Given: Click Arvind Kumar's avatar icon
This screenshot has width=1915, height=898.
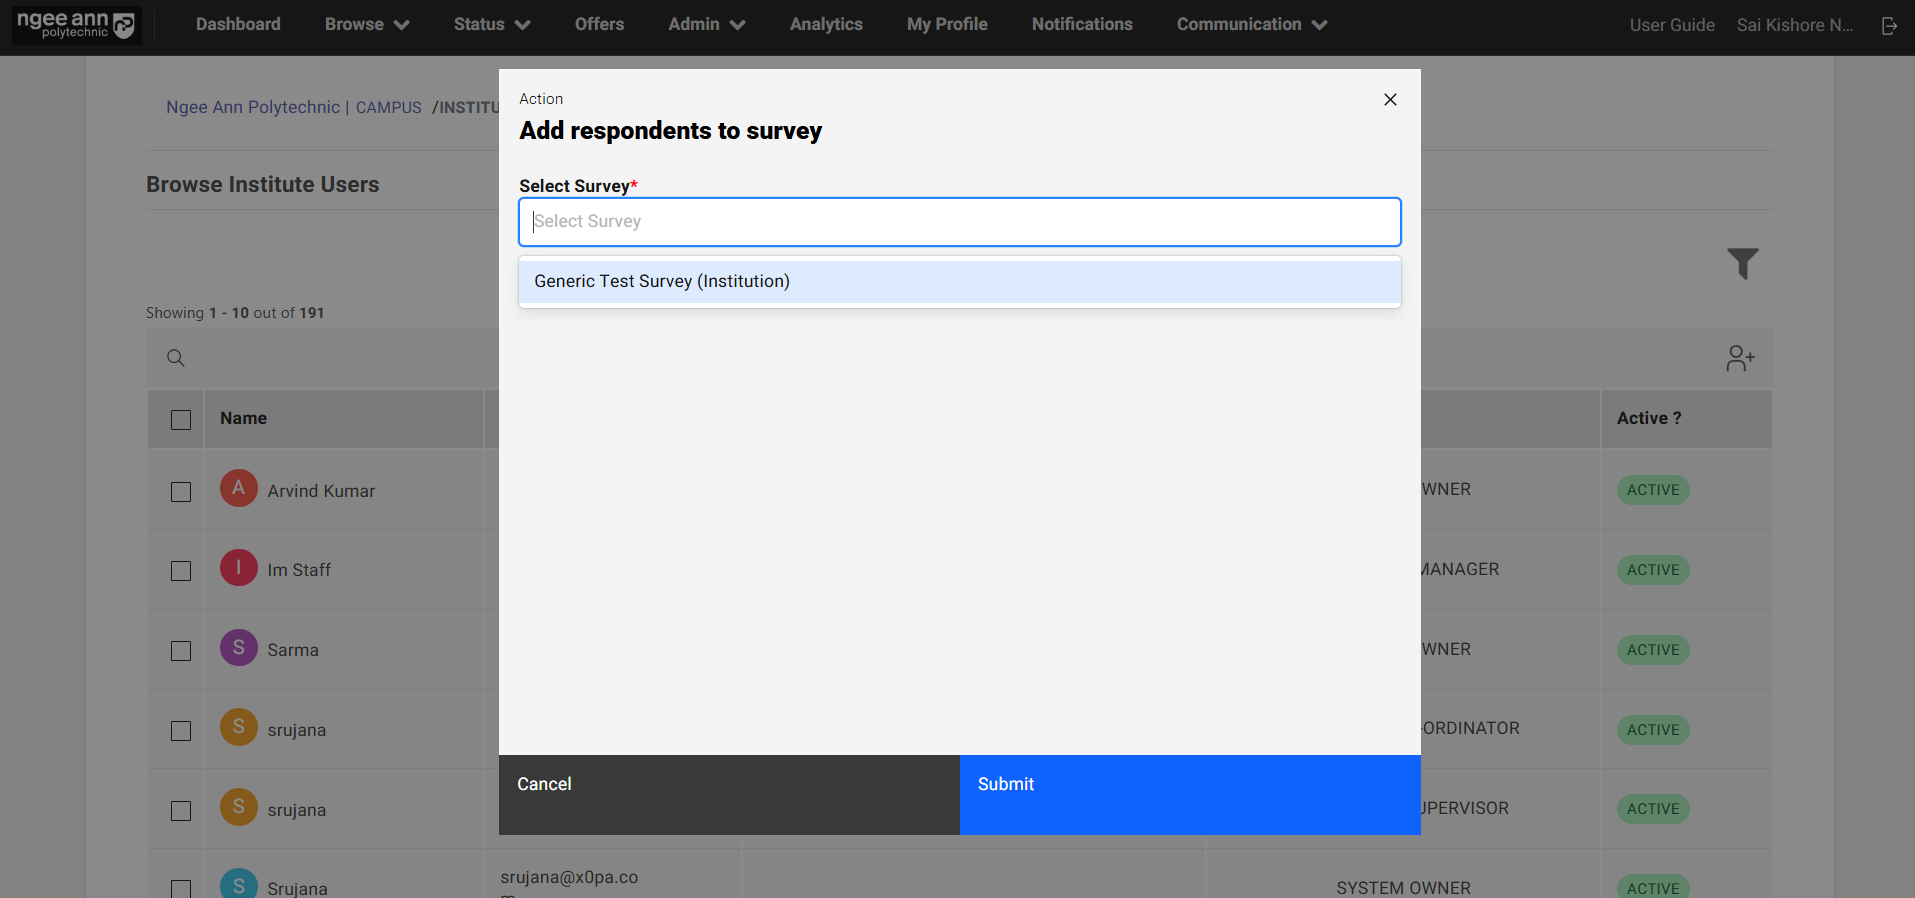Looking at the screenshot, I should 239,489.
